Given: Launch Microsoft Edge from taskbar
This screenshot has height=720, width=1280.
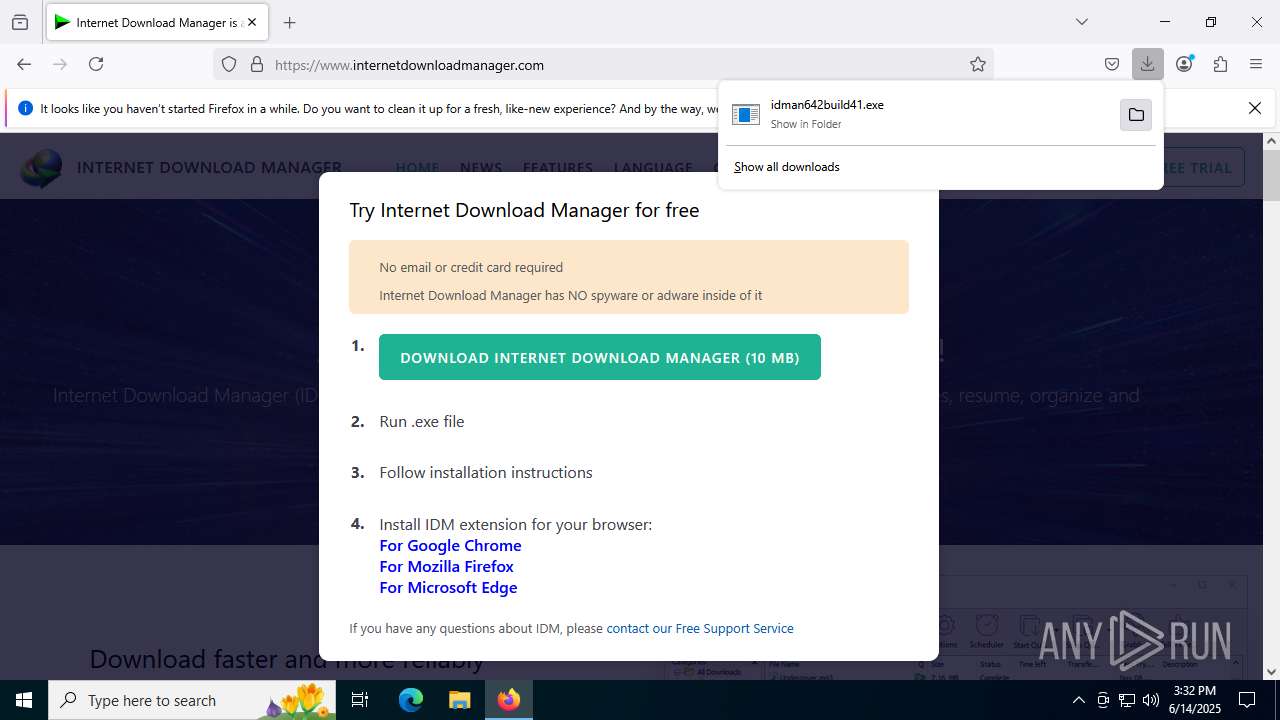Looking at the screenshot, I should click(411, 700).
